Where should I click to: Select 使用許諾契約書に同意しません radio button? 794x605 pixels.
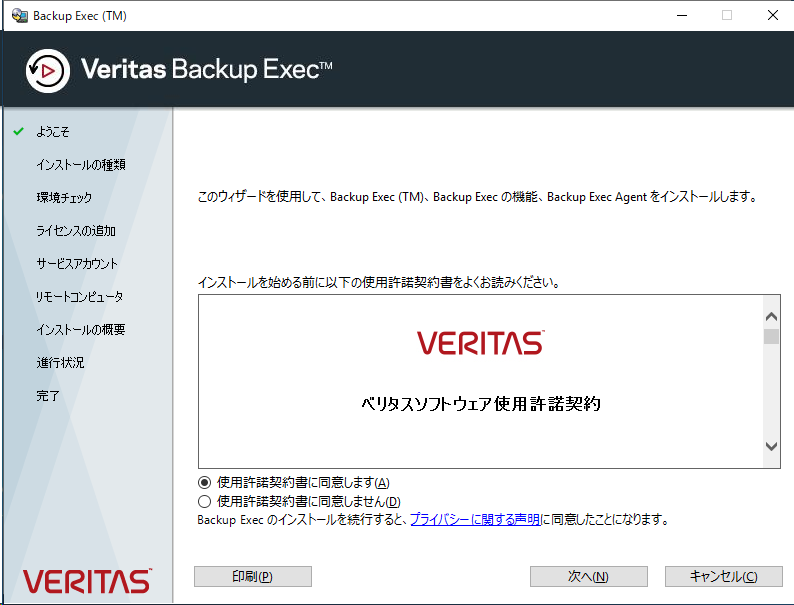[x=204, y=502]
